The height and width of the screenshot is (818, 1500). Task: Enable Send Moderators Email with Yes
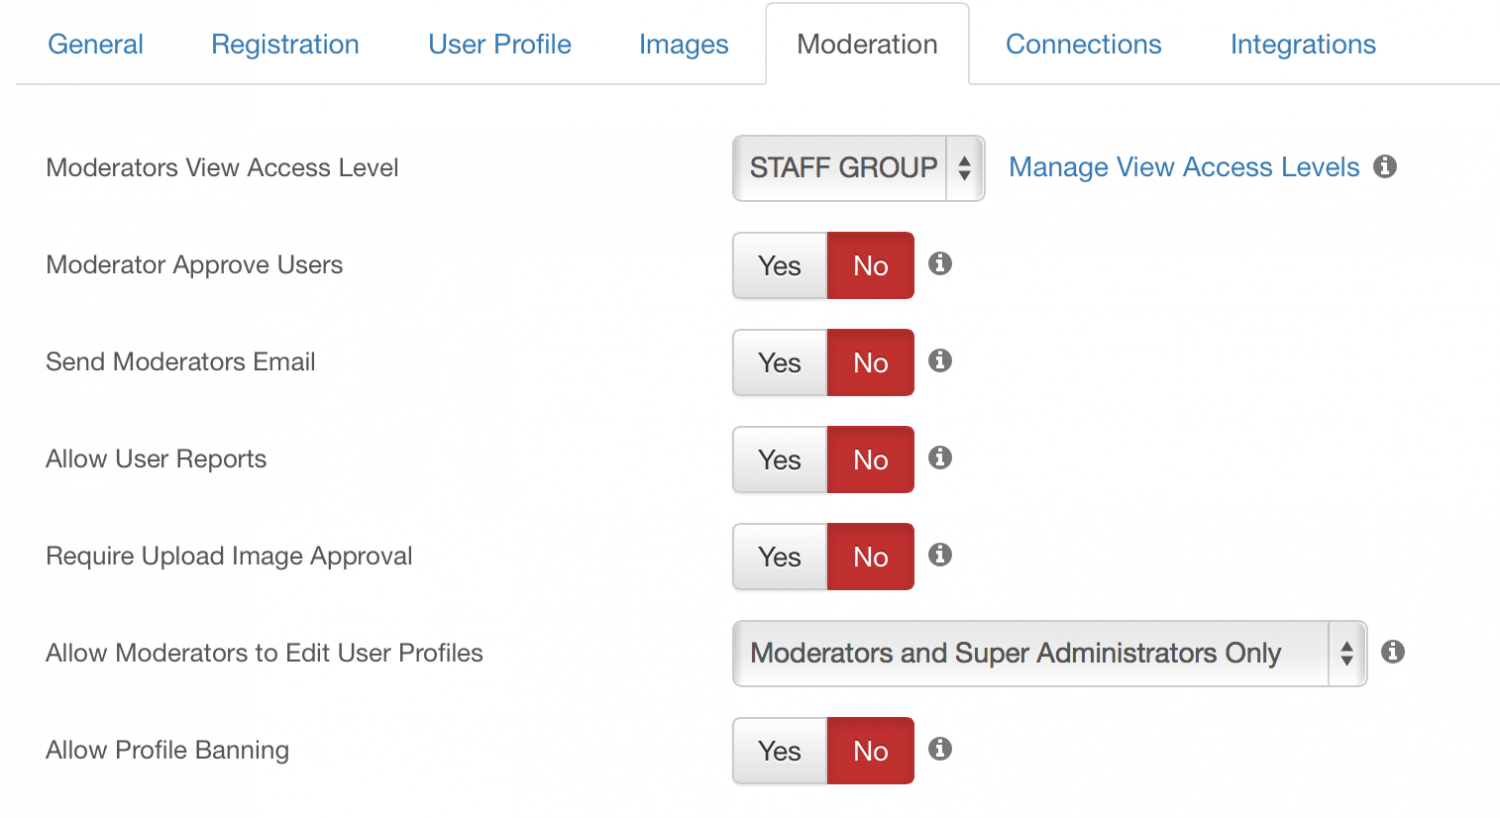780,363
